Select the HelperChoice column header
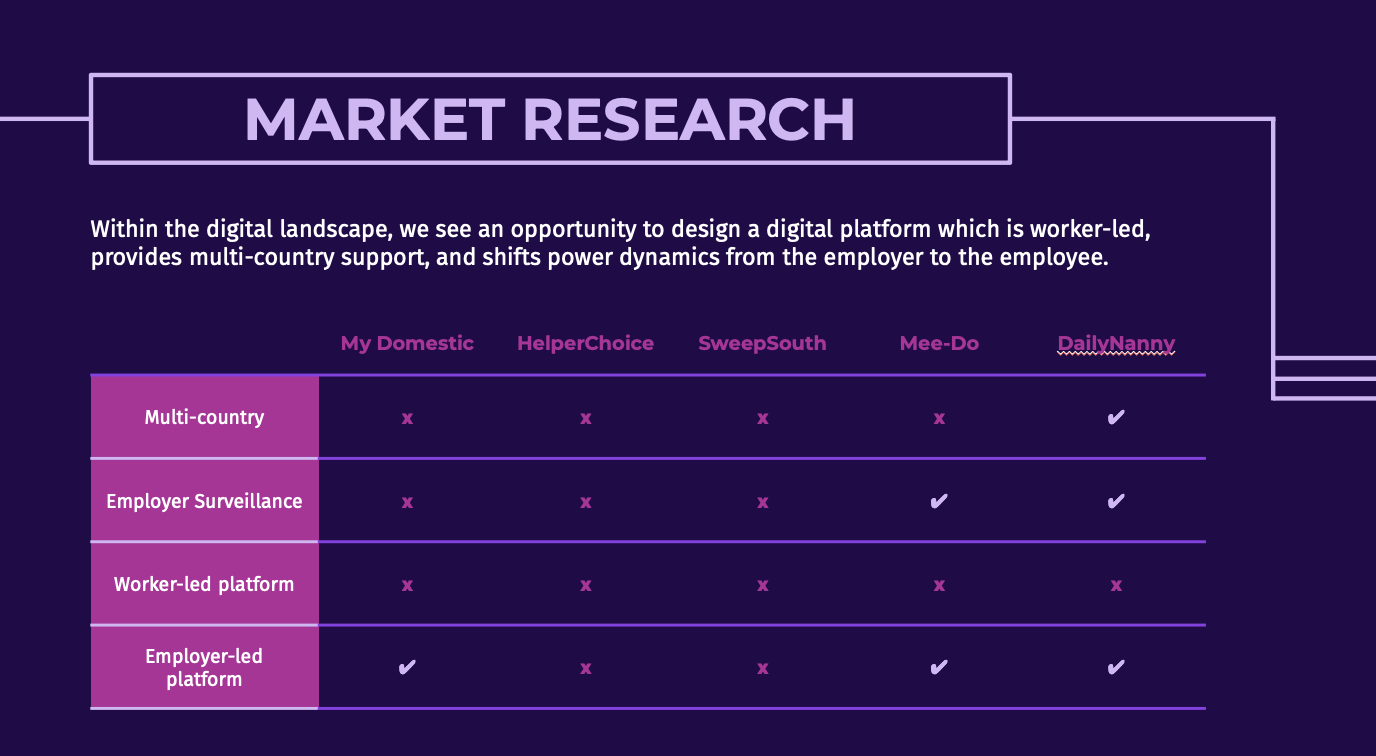This screenshot has height=756, width=1376. tap(585, 343)
